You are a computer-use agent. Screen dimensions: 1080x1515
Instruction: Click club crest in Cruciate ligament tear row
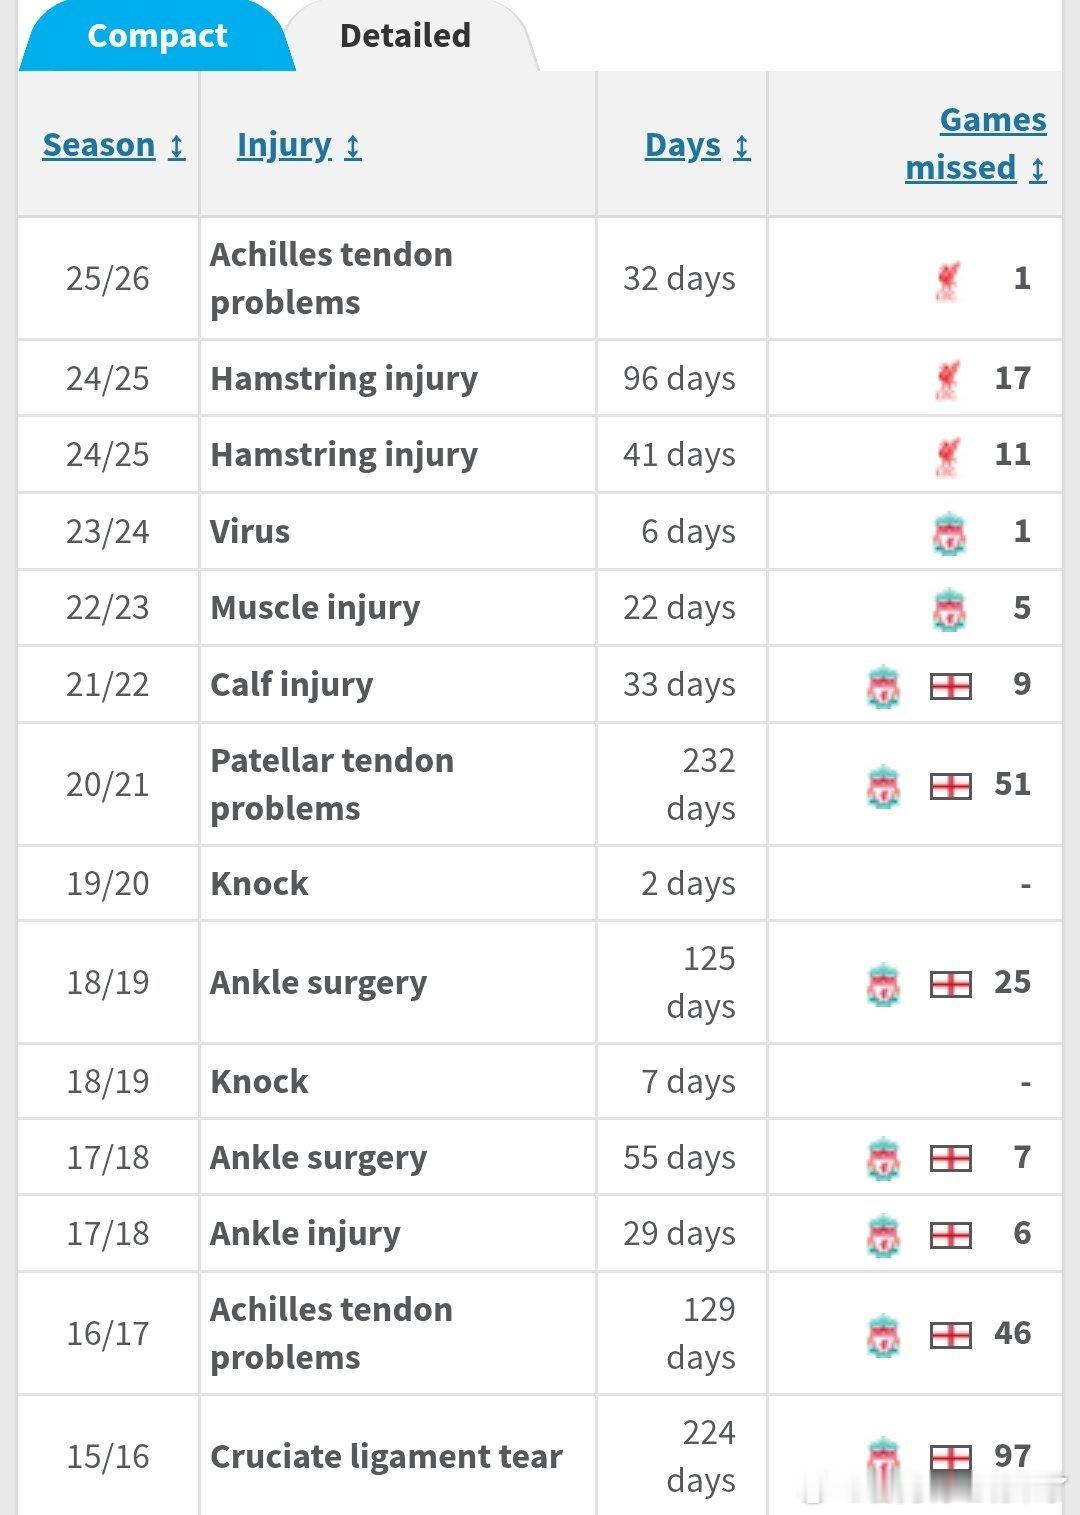tap(884, 1458)
